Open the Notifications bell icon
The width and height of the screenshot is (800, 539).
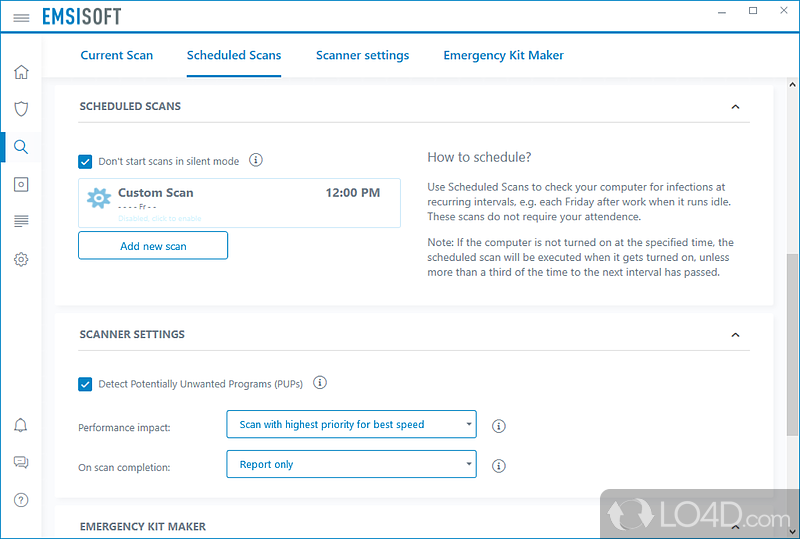21,425
